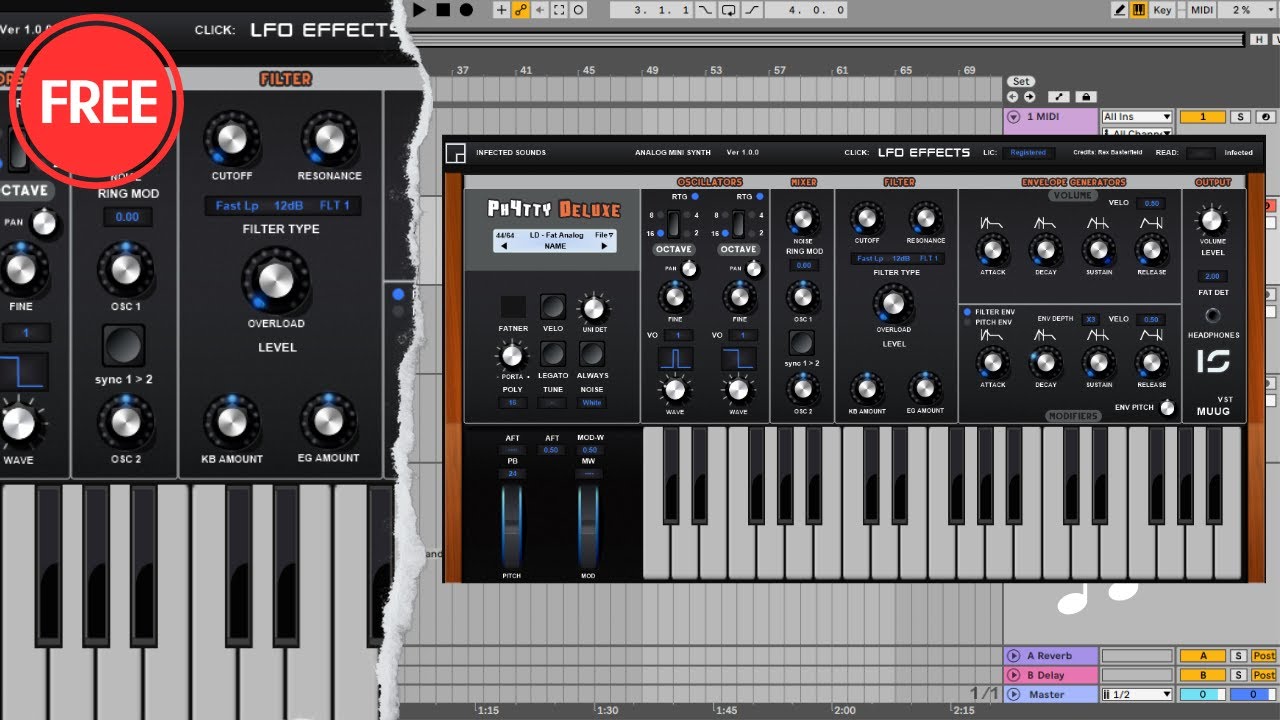Toggle the FATNER button

click(x=513, y=307)
